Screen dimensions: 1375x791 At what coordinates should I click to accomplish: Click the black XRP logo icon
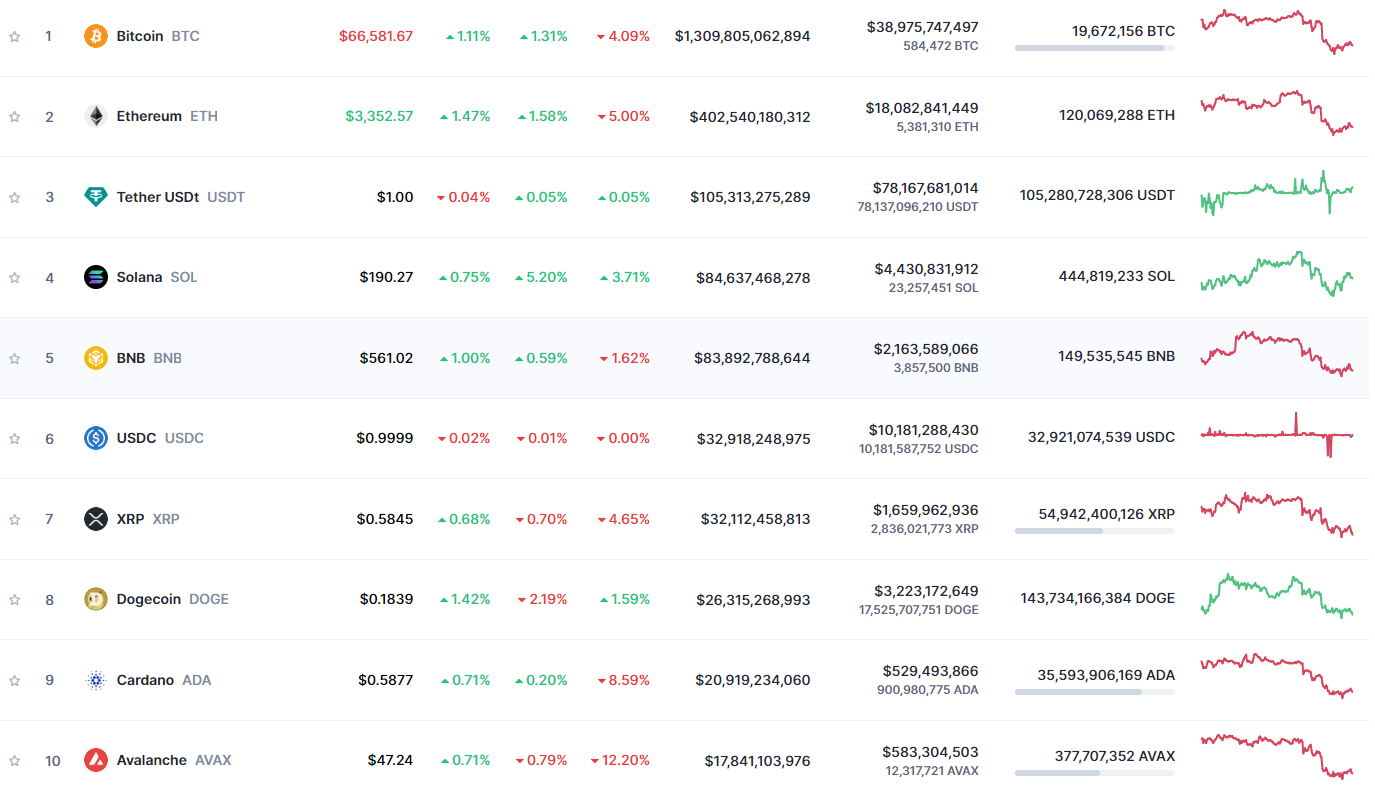click(96, 519)
